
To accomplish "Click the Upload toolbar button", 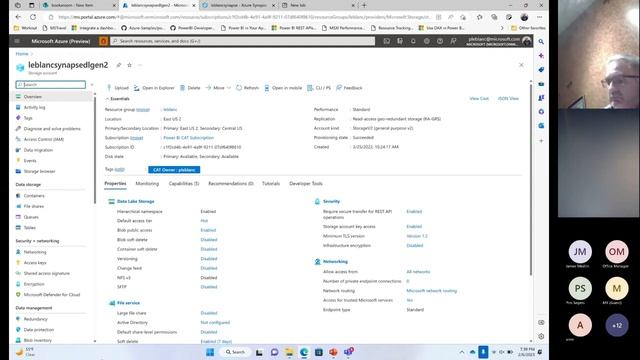I will click(118, 88).
